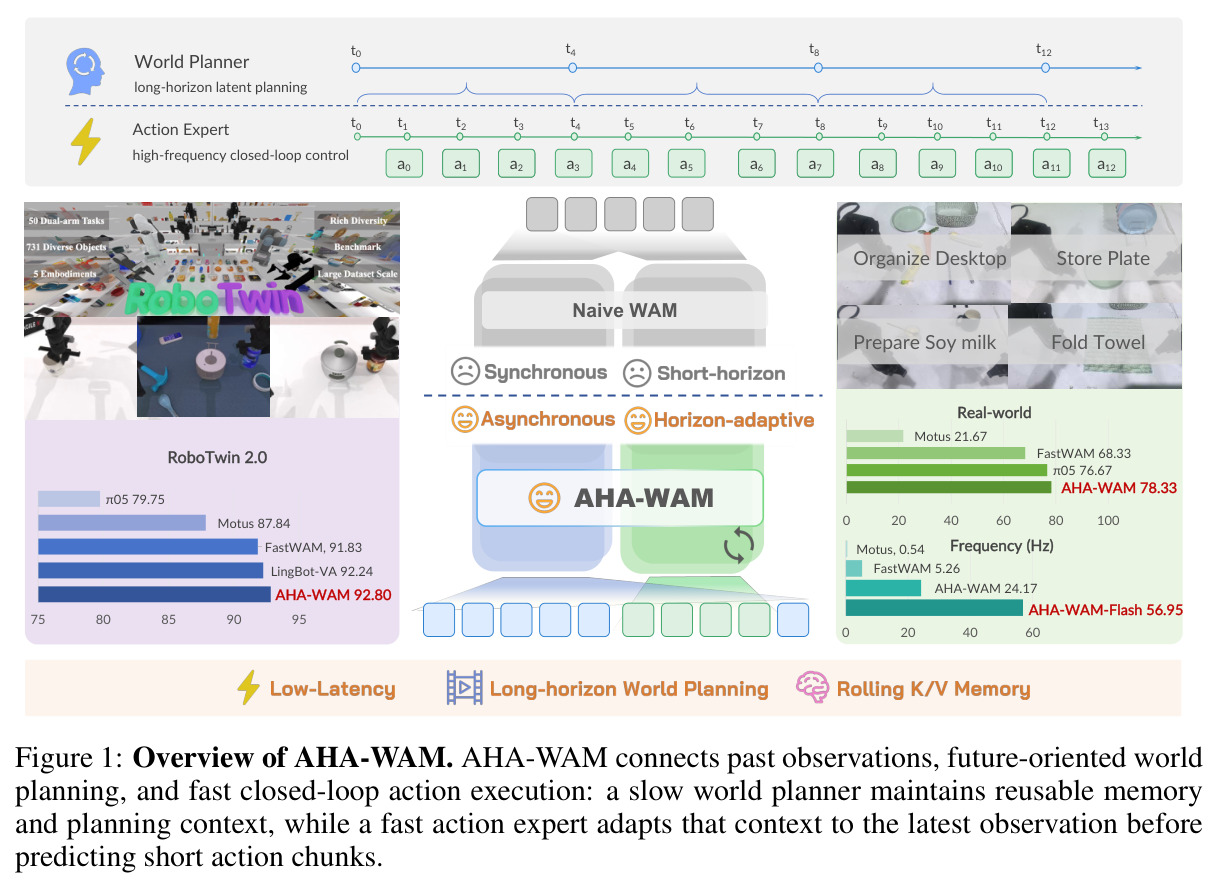
Task: Click the Rolling K/V Memory label
Action: click(x=935, y=689)
